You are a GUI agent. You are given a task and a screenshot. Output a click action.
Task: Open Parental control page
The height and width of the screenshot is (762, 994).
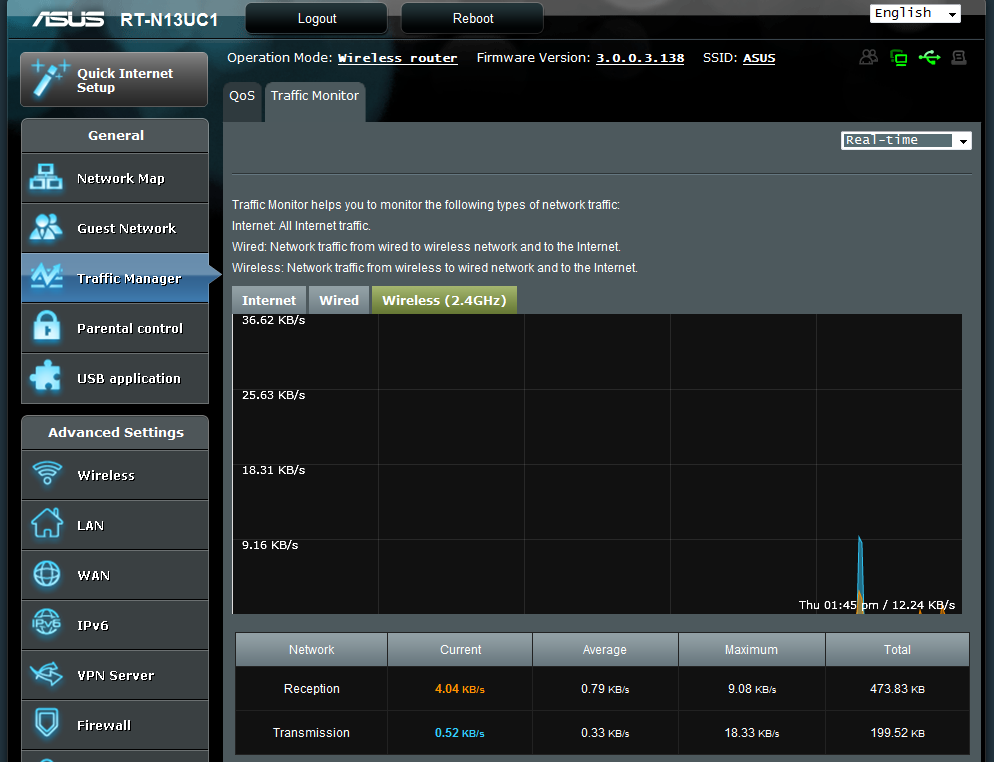point(115,328)
